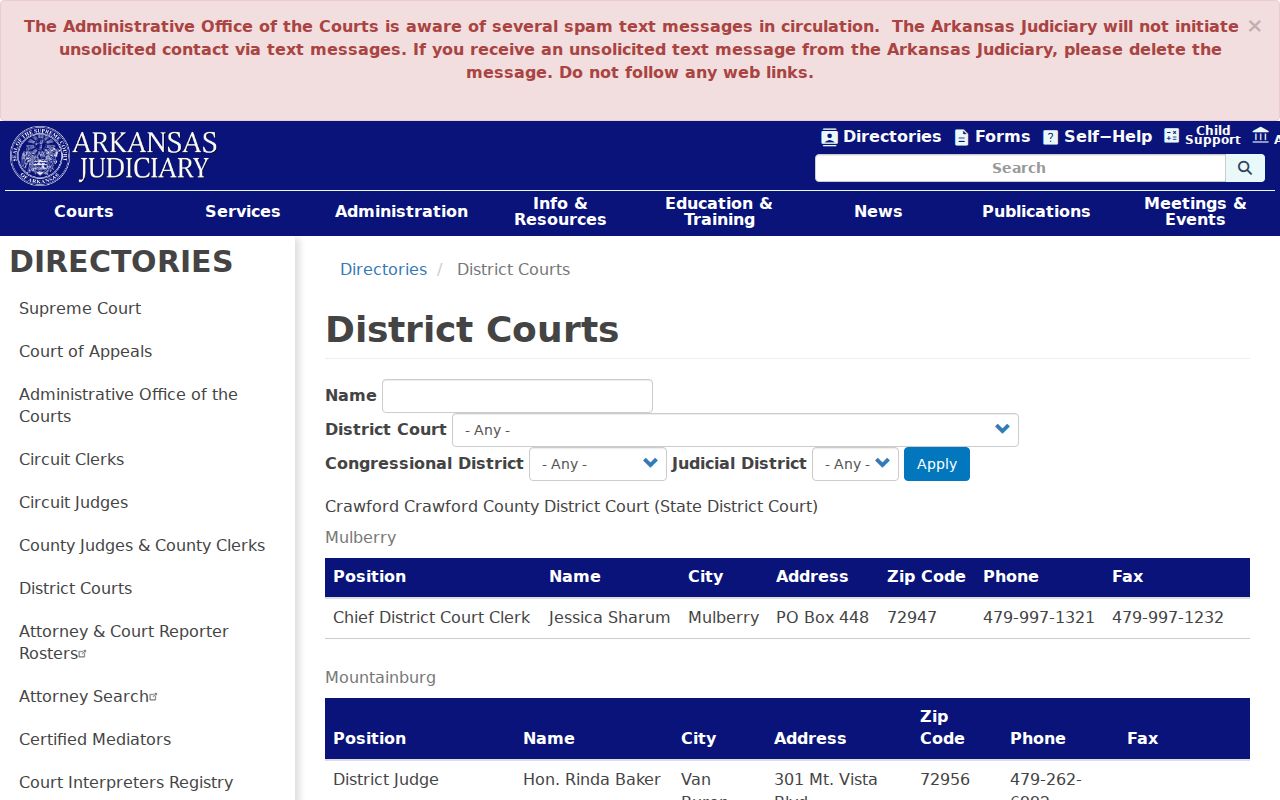Open Administrative Office of the Courts link
Viewport: 1280px width, 800px height.
pyautogui.click(x=128, y=405)
